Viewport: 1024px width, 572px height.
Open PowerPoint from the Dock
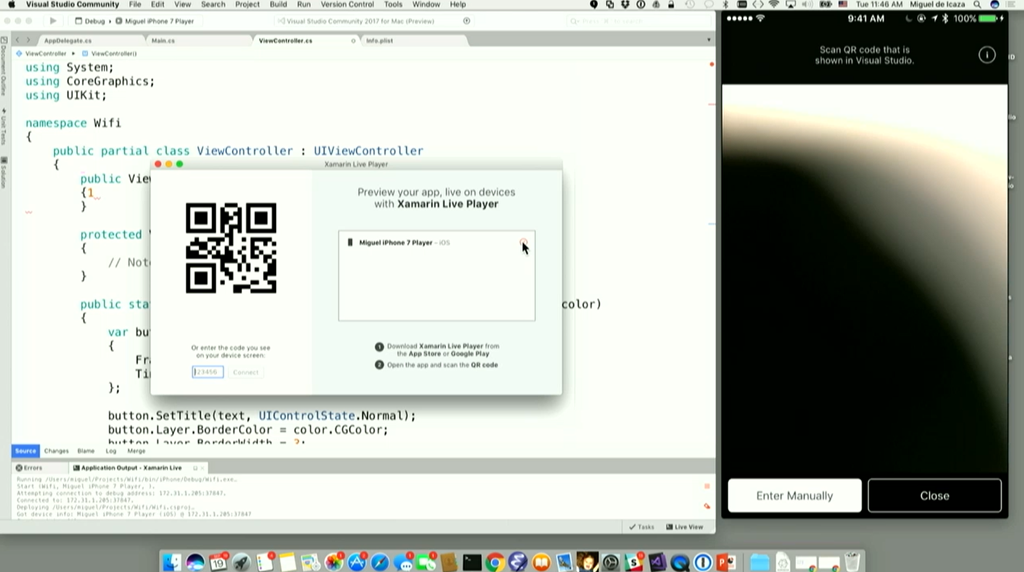(x=726, y=562)
